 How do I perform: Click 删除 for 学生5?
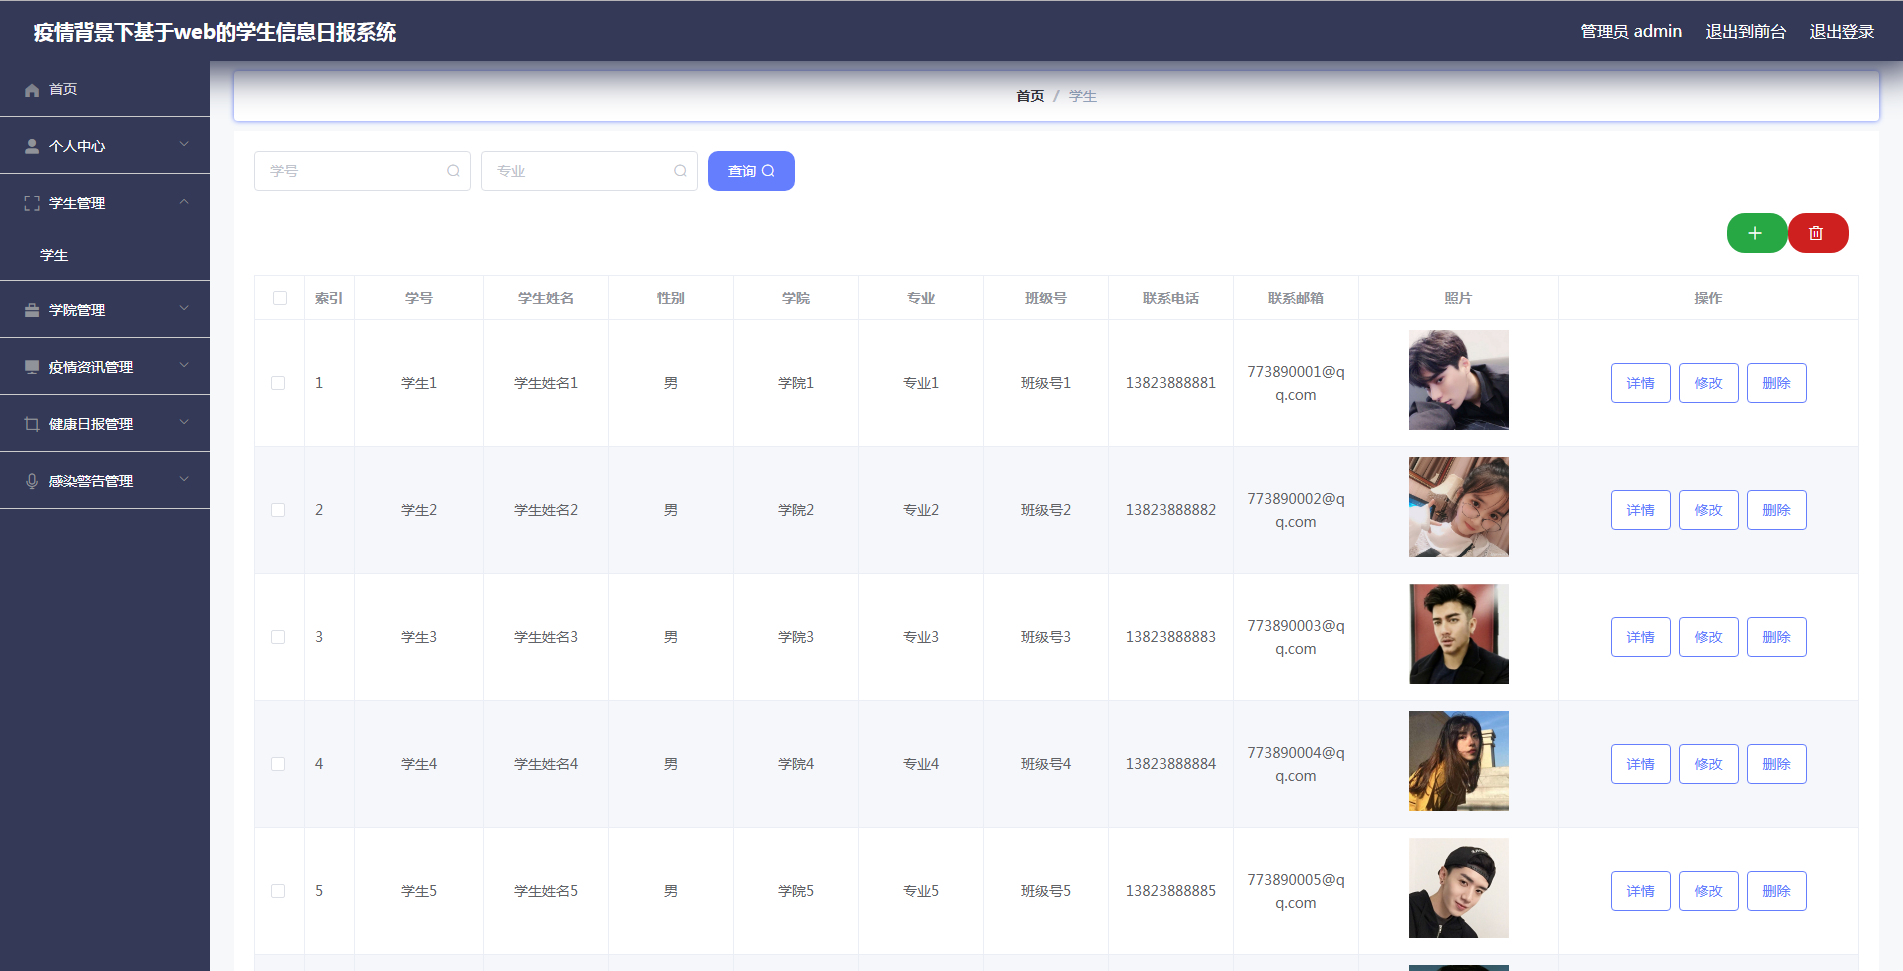pyautogui.click(x=1777, y=891)
